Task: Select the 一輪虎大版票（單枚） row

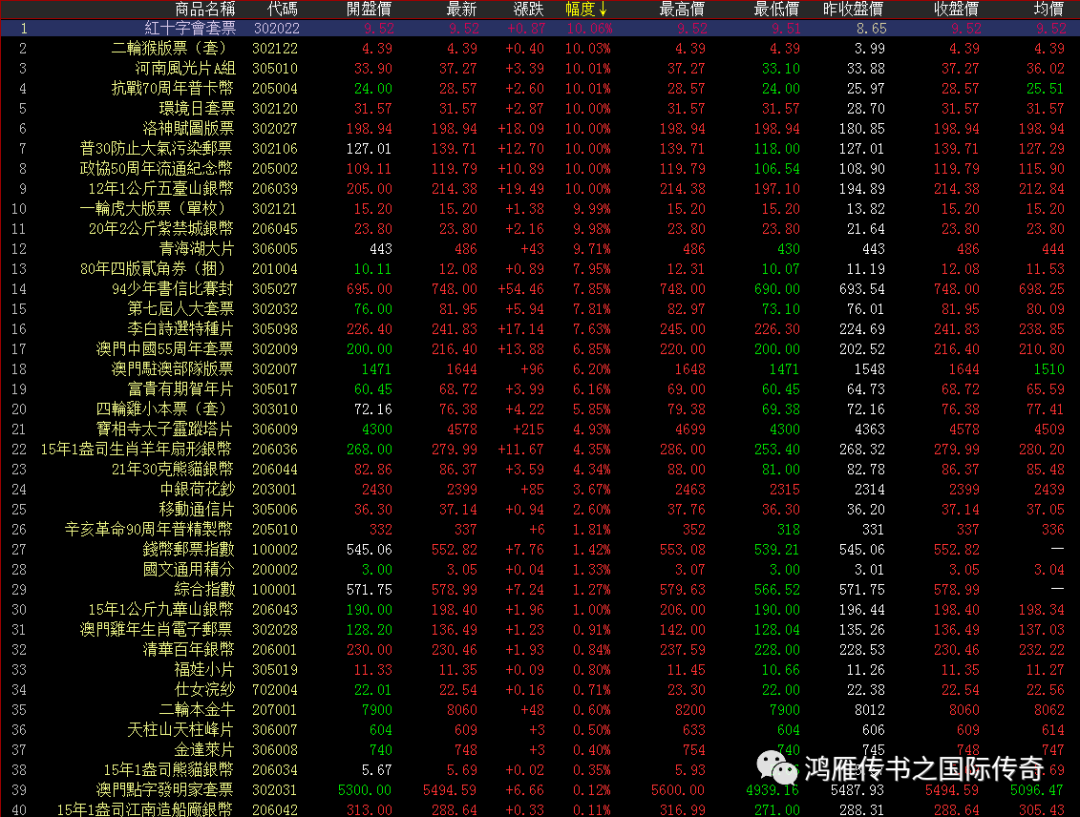Action: 540,209
